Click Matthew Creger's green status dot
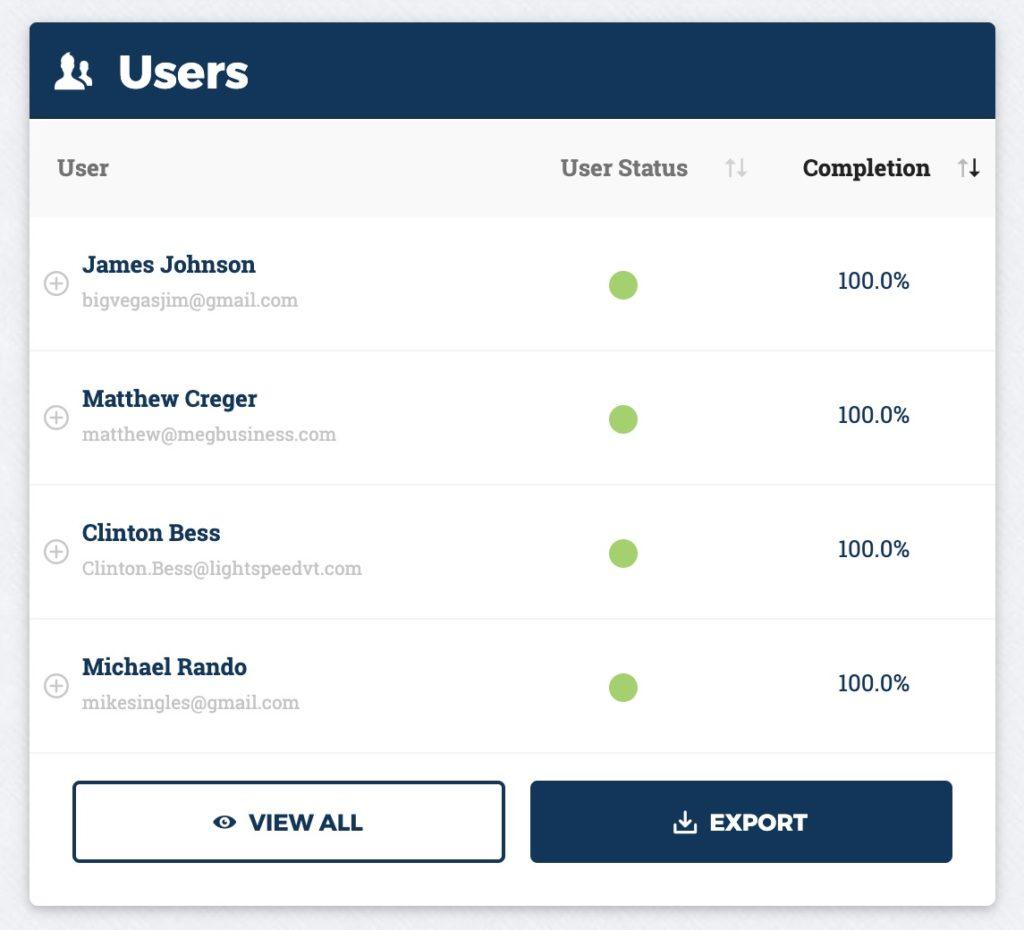Screen dimensions: 1024x930 pyautogui.click(x=623, y=419)
